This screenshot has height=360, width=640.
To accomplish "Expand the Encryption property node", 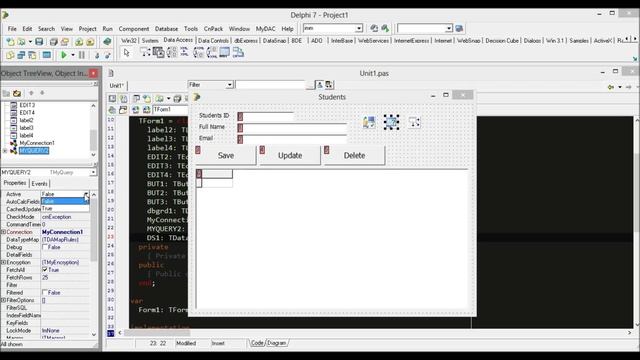I will (3, 262).
